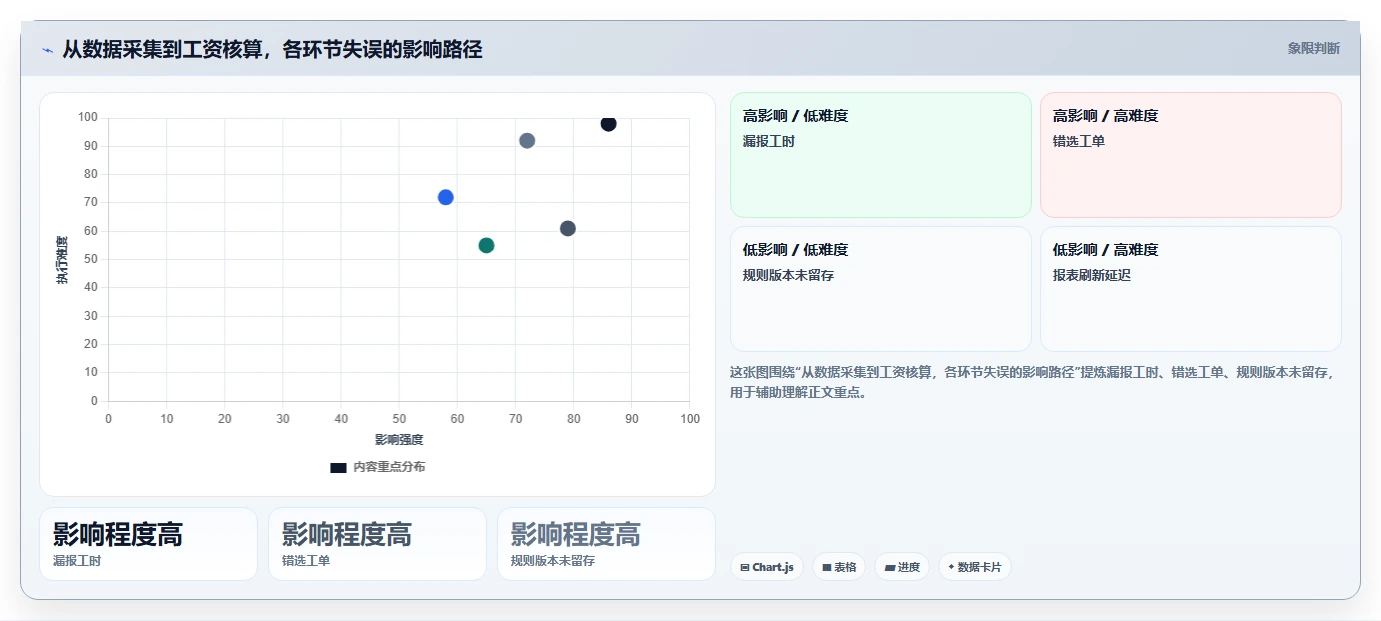Click the 表格 tag chip
The height and width of the screenshot is (621, 1381).
point(839,567)
